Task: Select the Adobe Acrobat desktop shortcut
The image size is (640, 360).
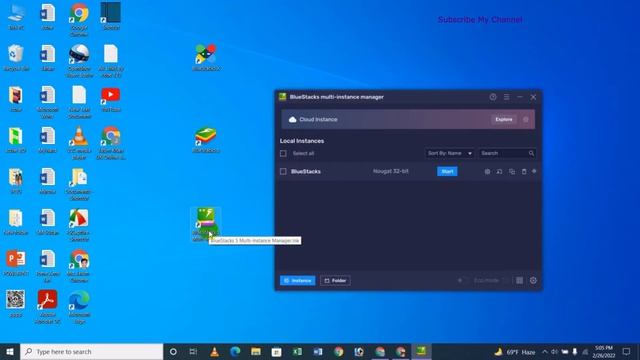Action: pos(48,307)
